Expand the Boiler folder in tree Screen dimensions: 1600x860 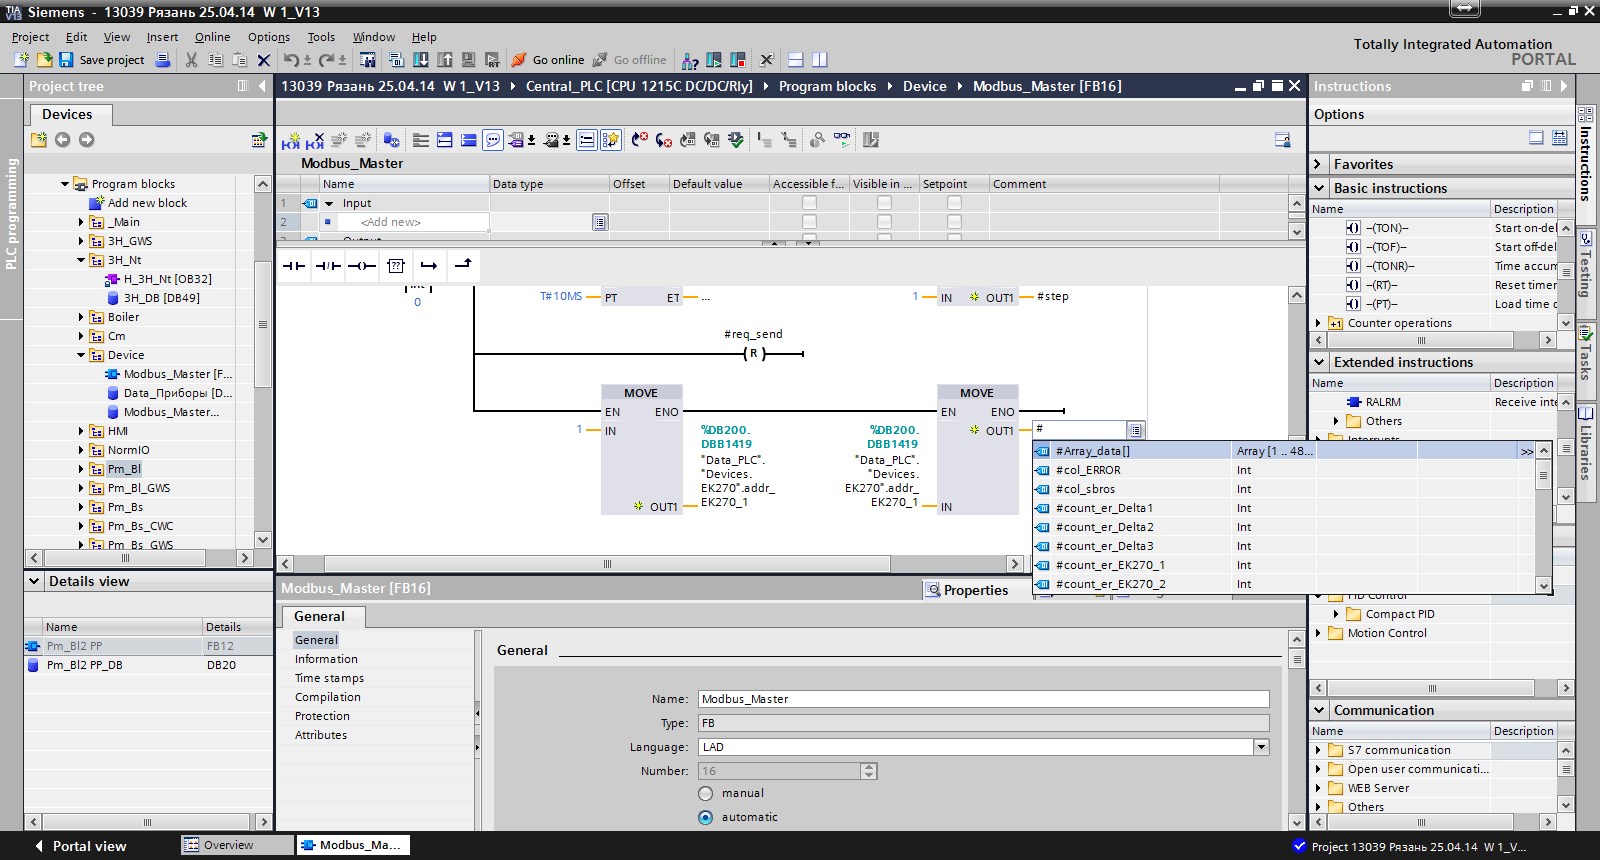(x=81, y=317)
